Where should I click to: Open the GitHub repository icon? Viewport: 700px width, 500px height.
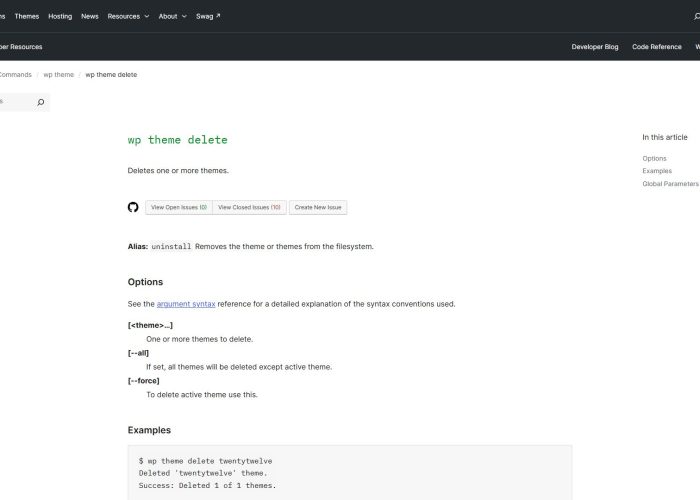(x=133, y=207)
